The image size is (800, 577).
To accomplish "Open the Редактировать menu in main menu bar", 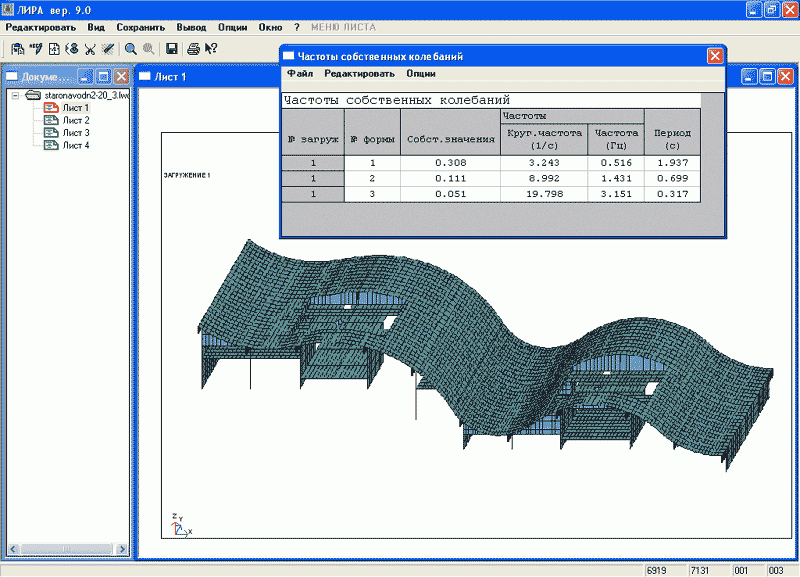I will click(x=41, y=27).
